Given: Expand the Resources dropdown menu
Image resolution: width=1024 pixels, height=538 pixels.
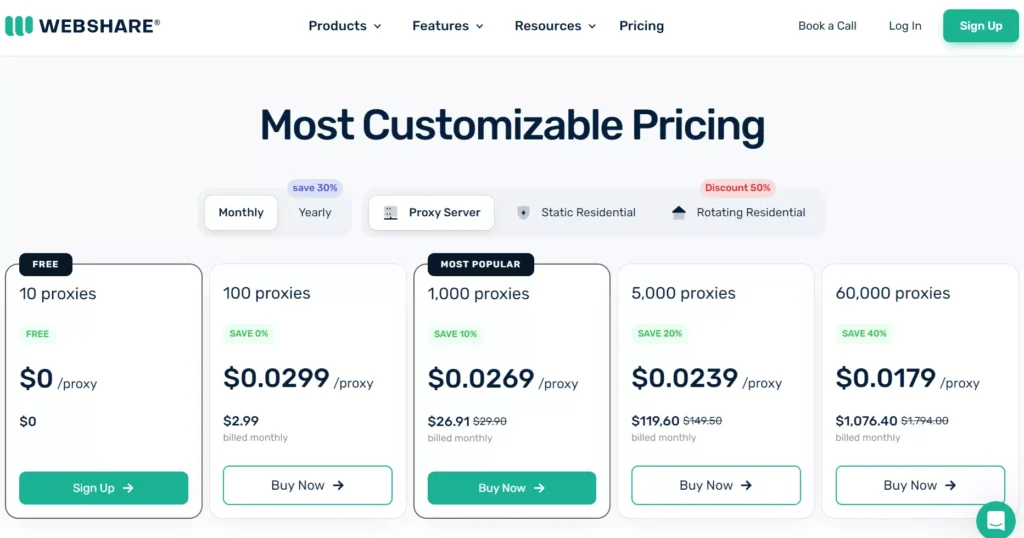Looking at the screenshot, I should tap(555, 26).
